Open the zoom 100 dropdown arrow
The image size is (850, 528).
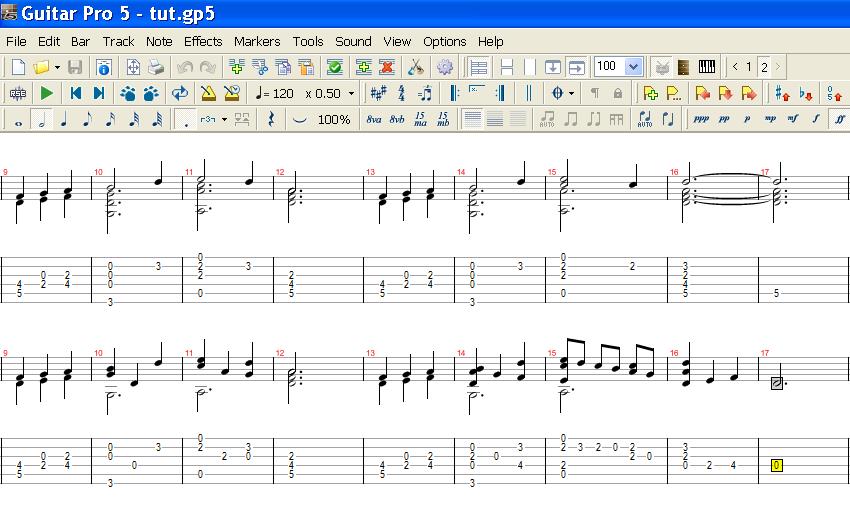point(633,67)
